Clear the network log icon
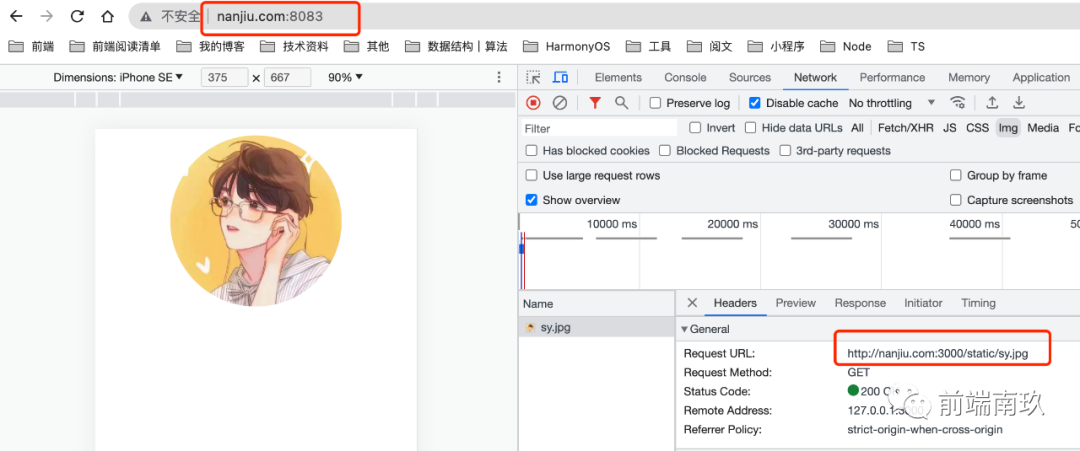Image resolution: width=1080 pixels, height=451 pixels. pos(560,103)
